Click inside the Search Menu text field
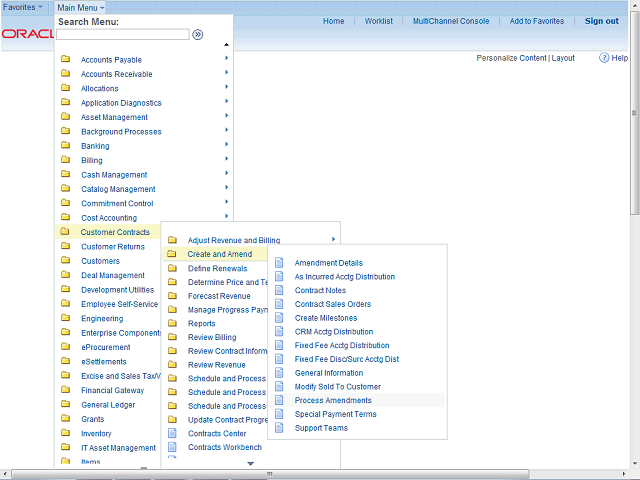 point(122,34)
